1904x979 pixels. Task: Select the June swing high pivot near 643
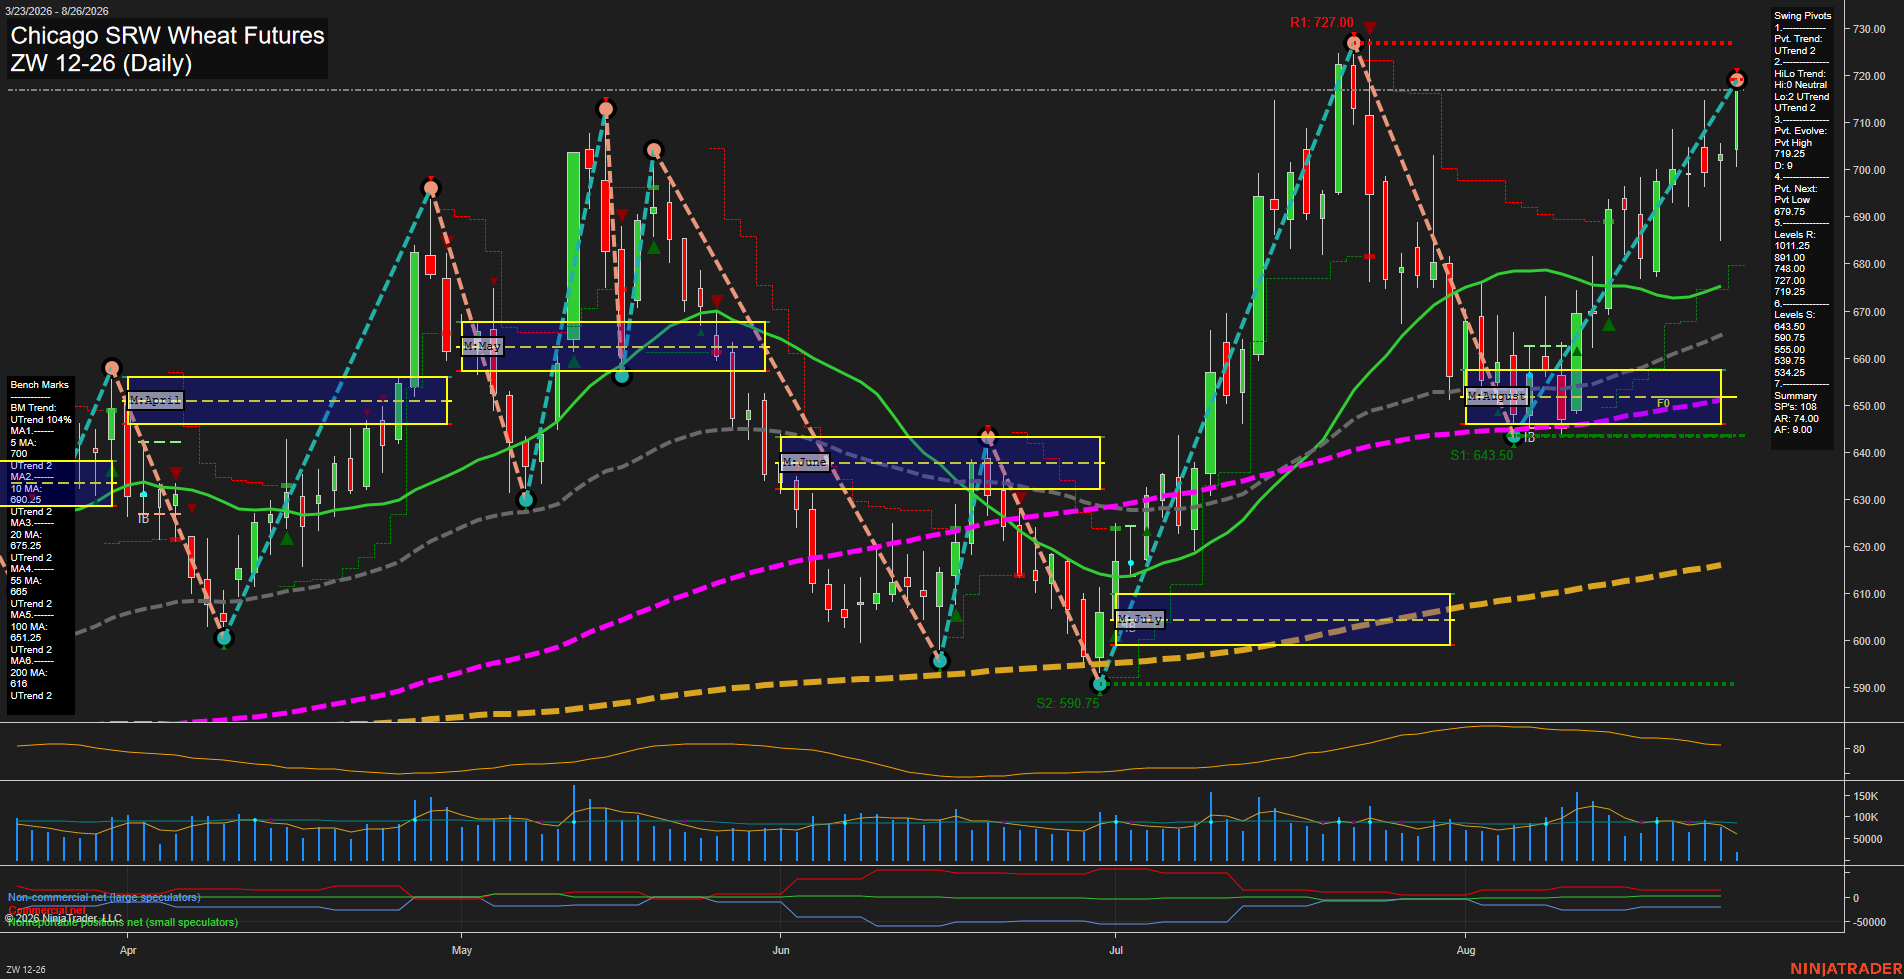coord(988,437)
